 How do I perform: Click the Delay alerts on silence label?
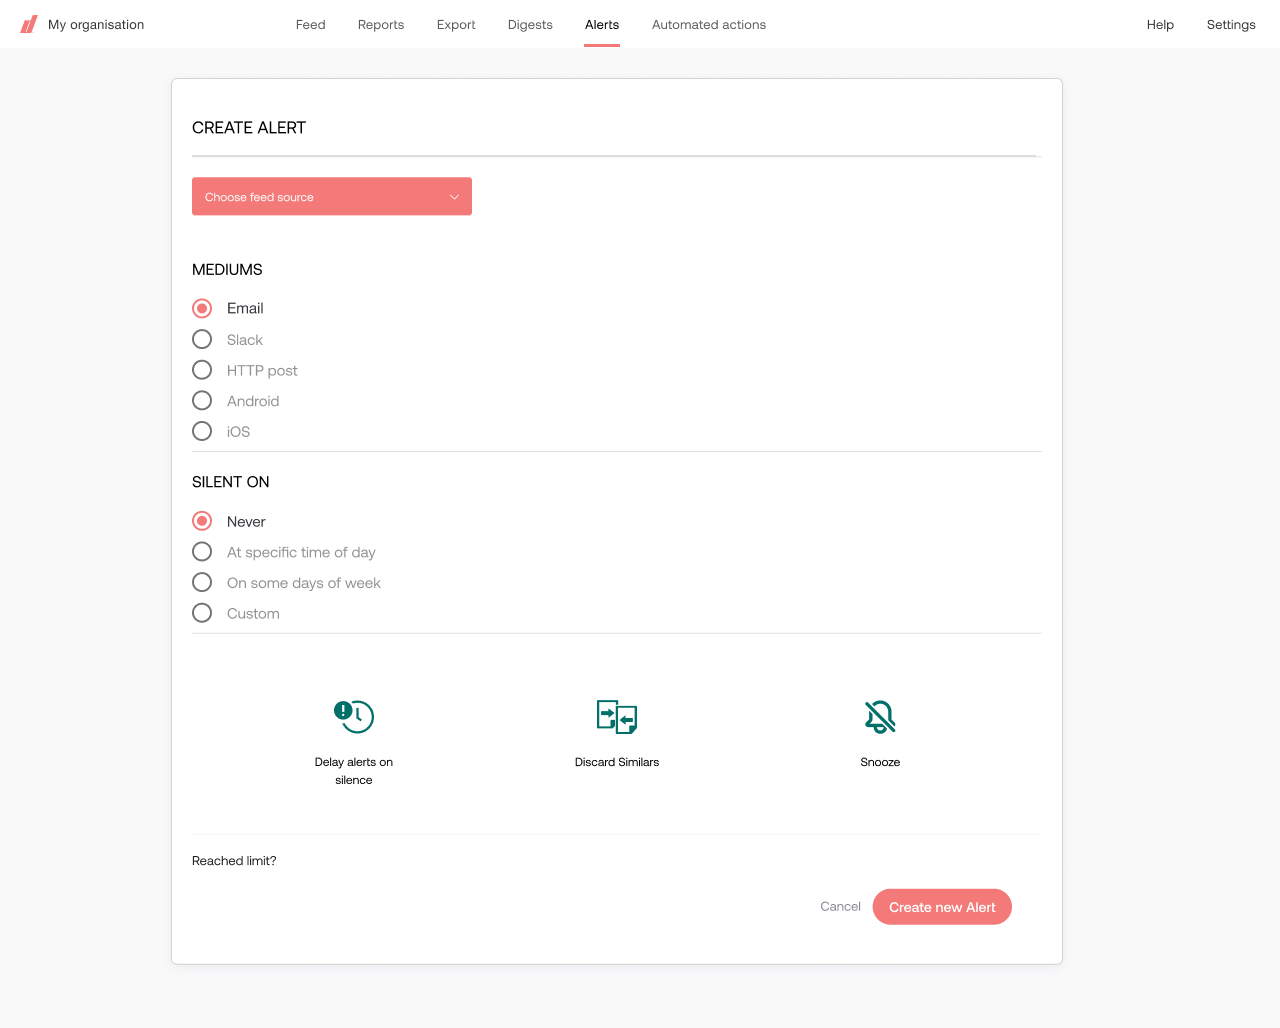point(354,771)
